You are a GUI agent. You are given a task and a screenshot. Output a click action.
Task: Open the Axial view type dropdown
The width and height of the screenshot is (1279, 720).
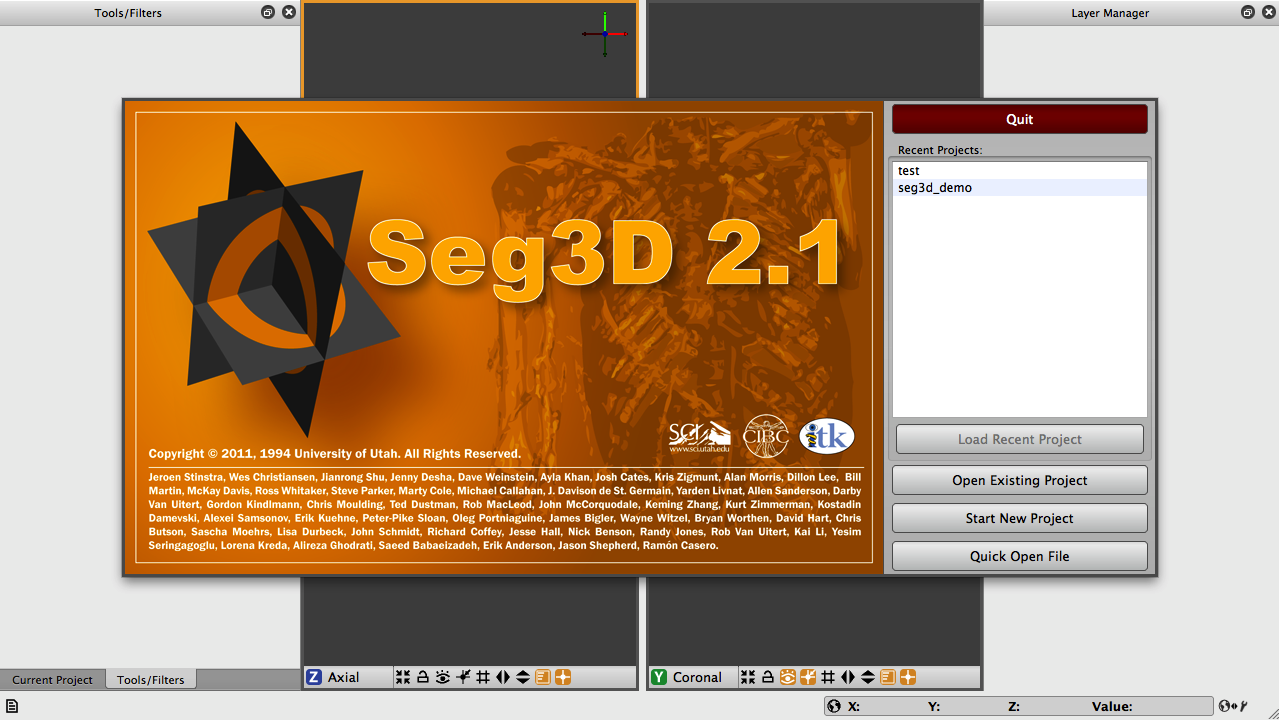(347, 677)
